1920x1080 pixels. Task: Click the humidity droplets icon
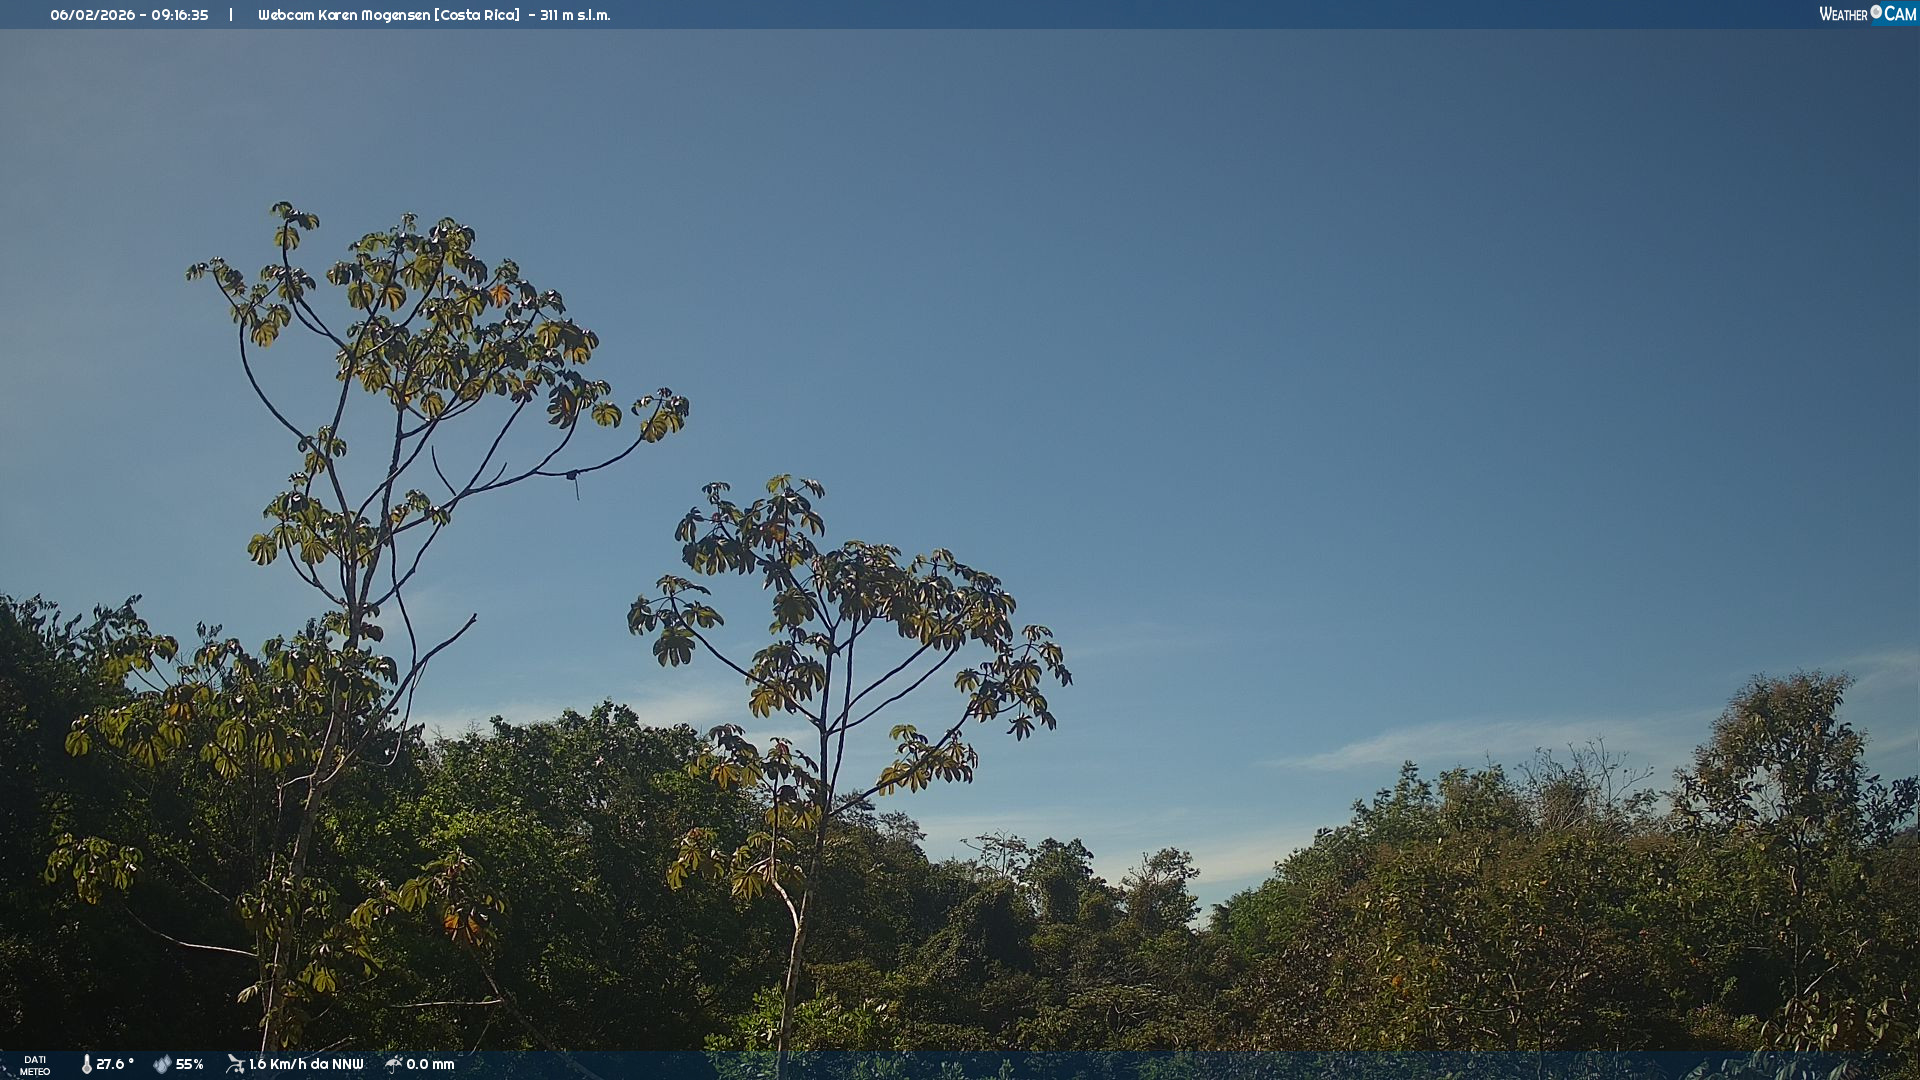(x=162, y=1064)
